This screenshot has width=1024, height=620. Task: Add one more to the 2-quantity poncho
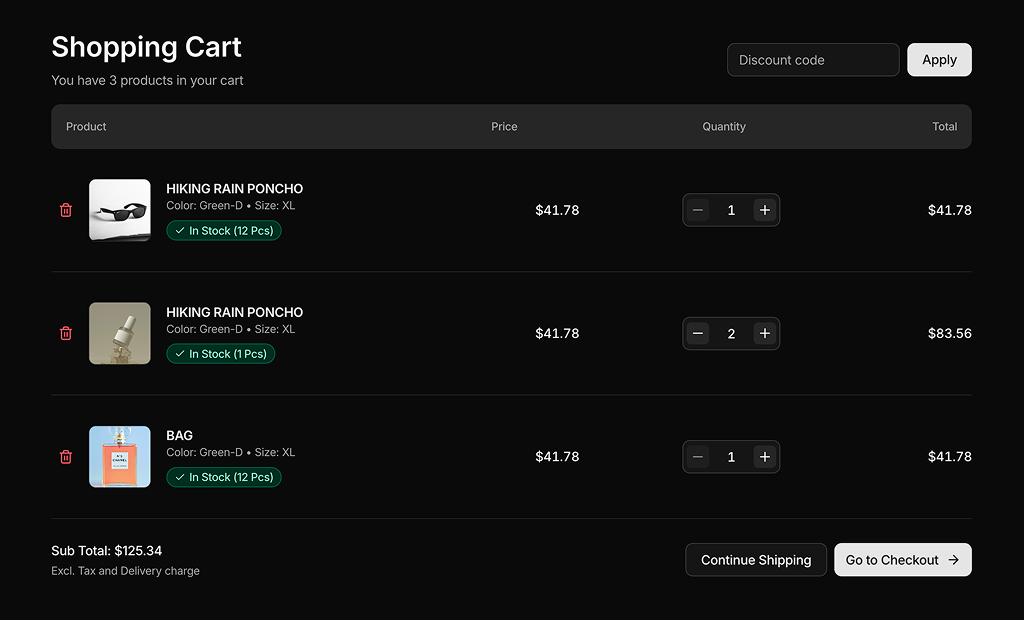point(765,333)
